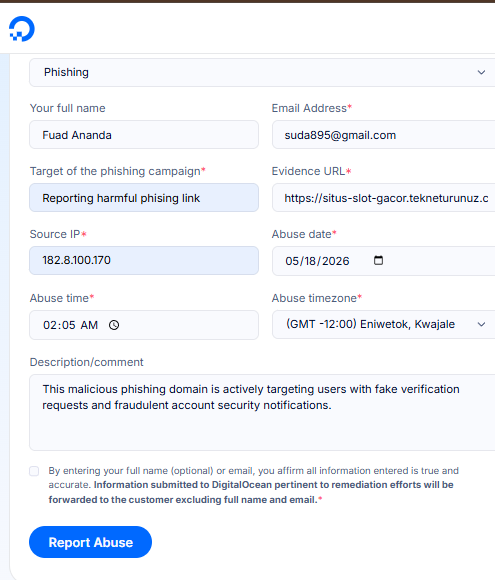
Task: Click into the Evidence URL field
Action: point(384,198)
